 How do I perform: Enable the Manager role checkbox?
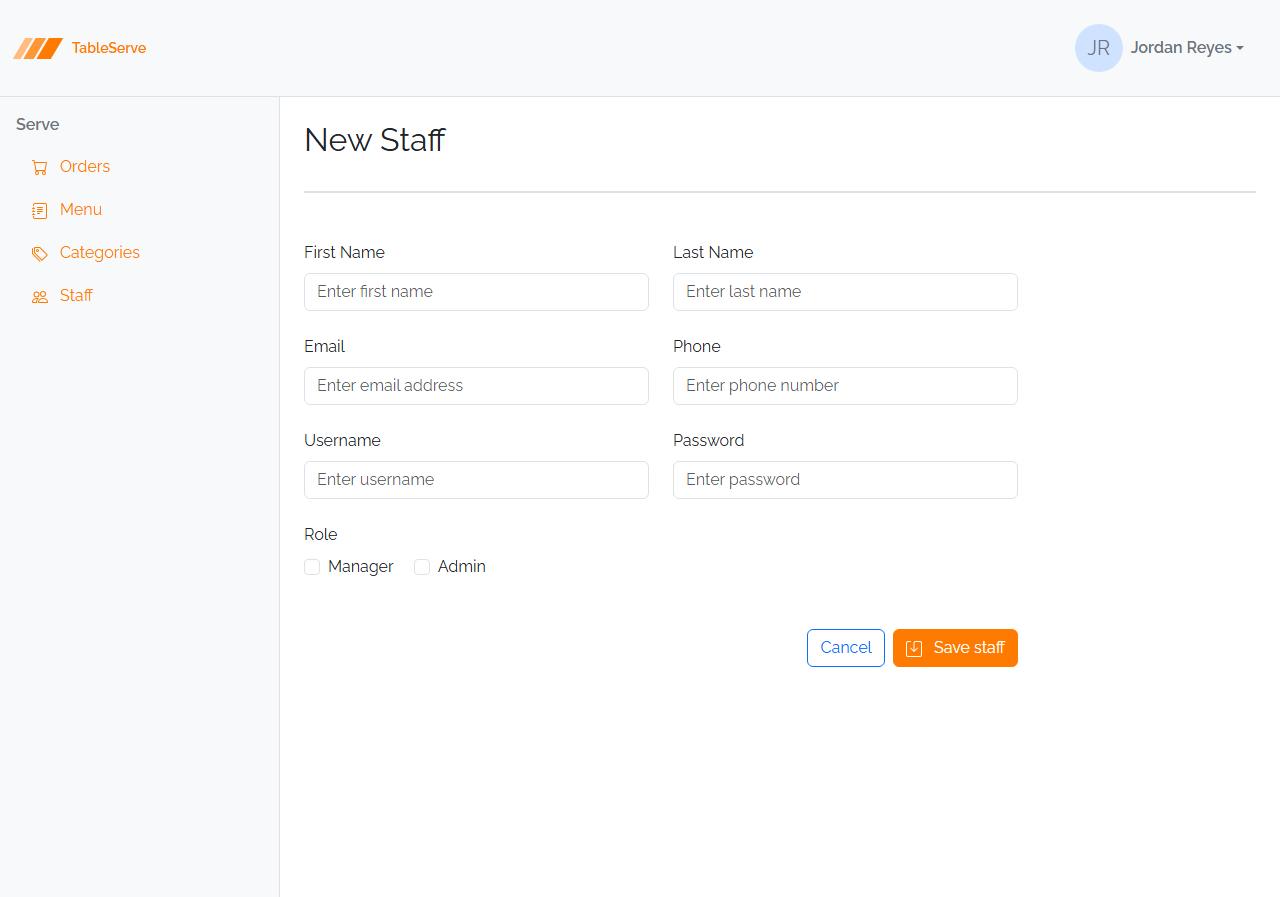pyautogui.click(x=312, y=567)
